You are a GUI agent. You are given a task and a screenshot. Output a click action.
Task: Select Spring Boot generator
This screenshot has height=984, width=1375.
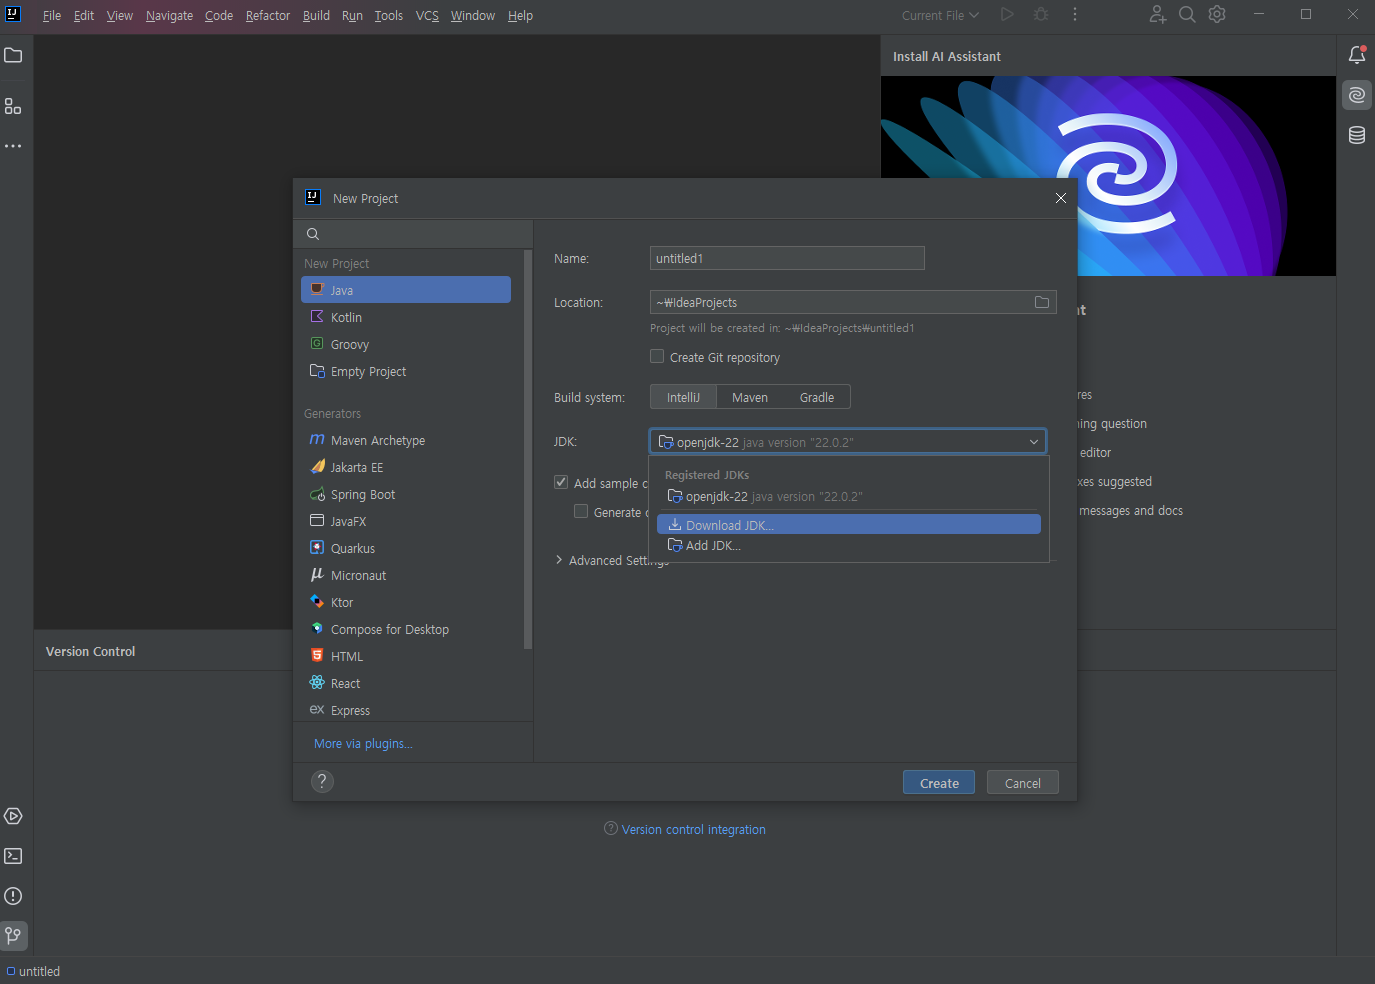click(x=406, y=494)
